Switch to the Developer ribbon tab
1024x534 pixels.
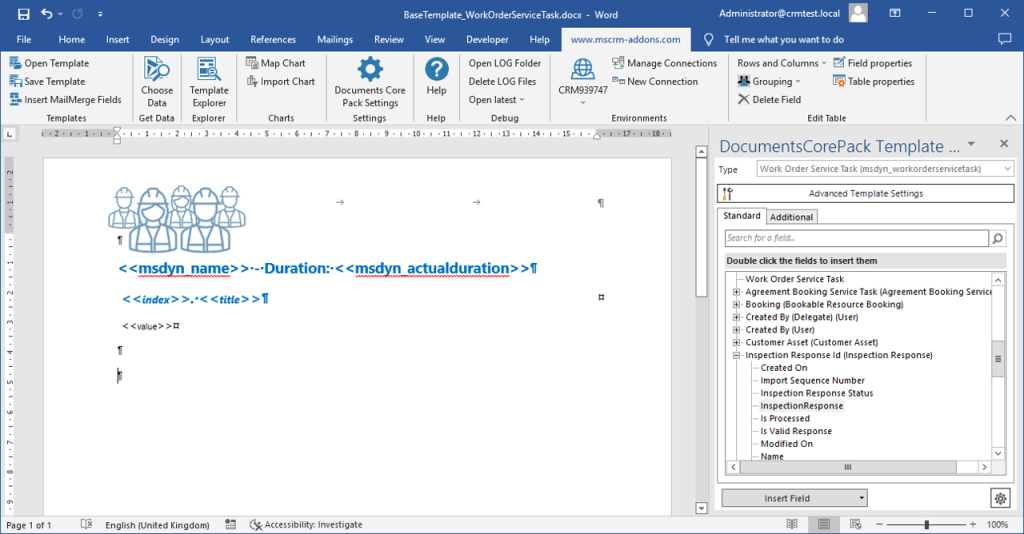(x=487, y=39)
